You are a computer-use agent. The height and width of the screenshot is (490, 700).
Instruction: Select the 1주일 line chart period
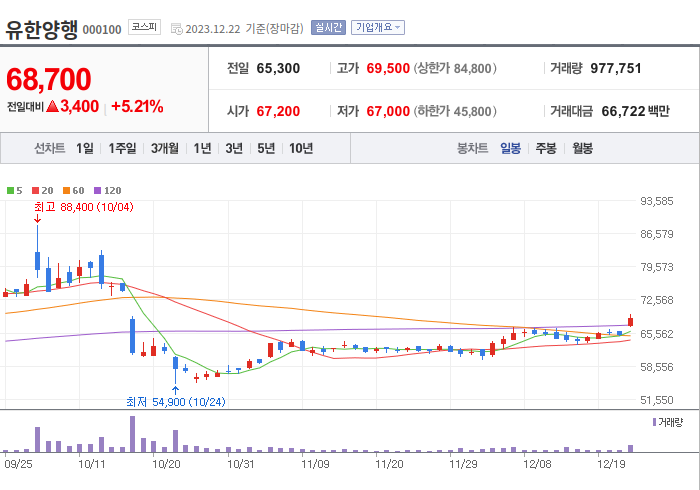coord(122,148)
